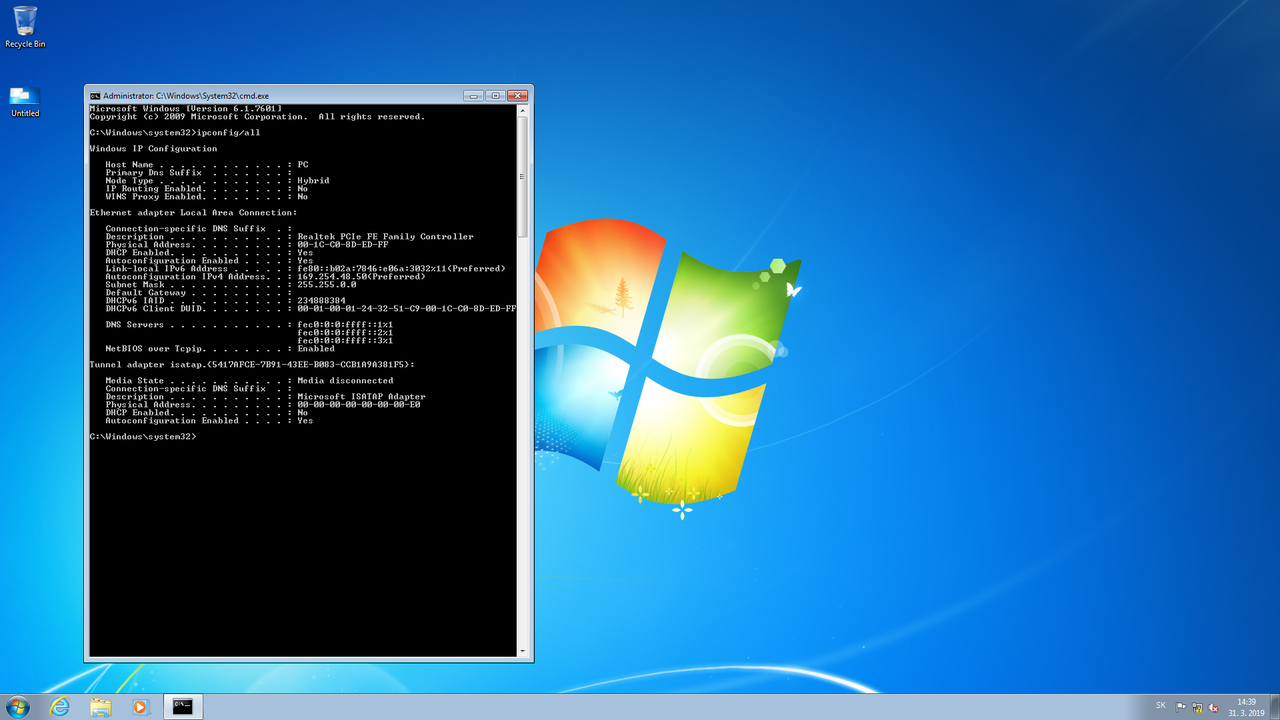
Task: Maximize the cmd.exe window
Action: tap(495, 96)
